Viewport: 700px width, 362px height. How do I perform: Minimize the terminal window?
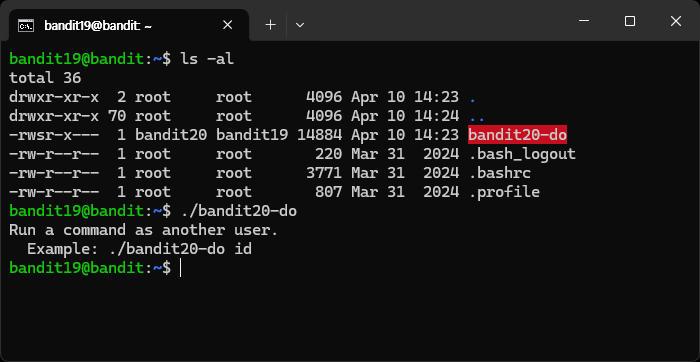pos(584,21)
